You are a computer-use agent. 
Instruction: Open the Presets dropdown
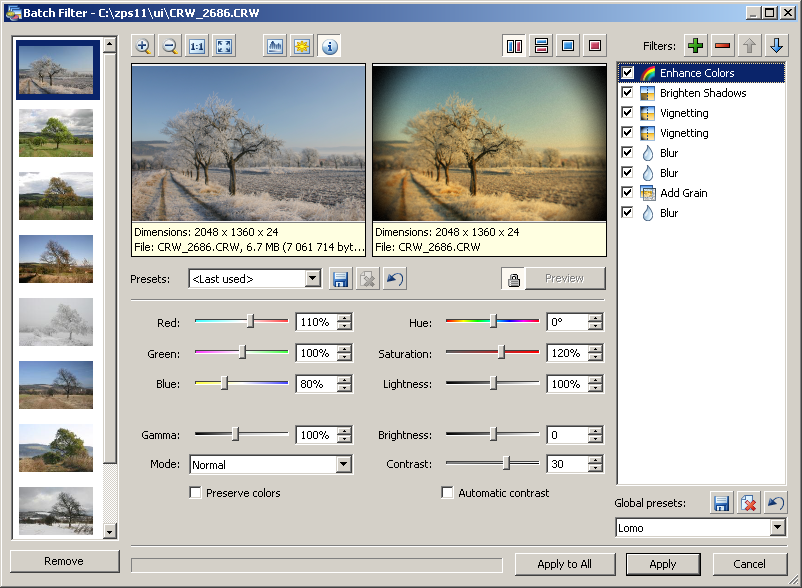(312, 279)
